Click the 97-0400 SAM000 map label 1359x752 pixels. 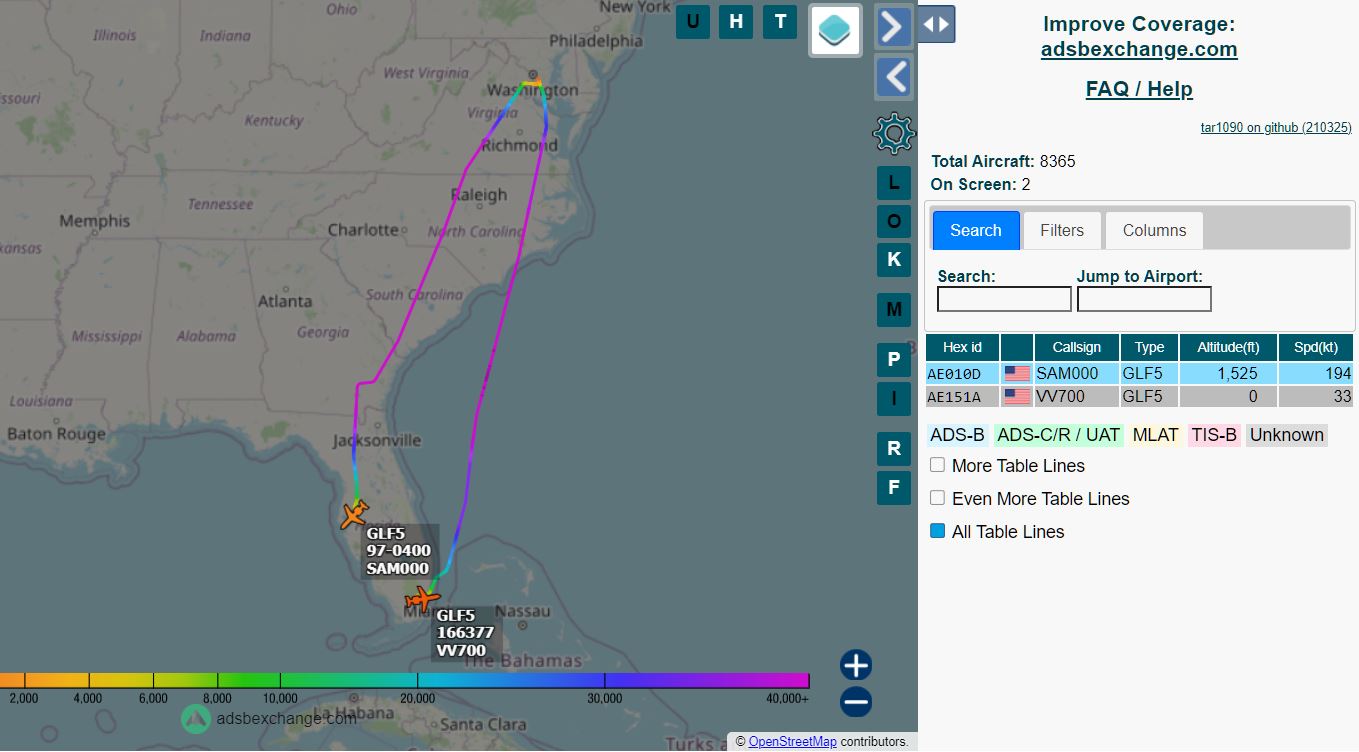tap(399, 551)
